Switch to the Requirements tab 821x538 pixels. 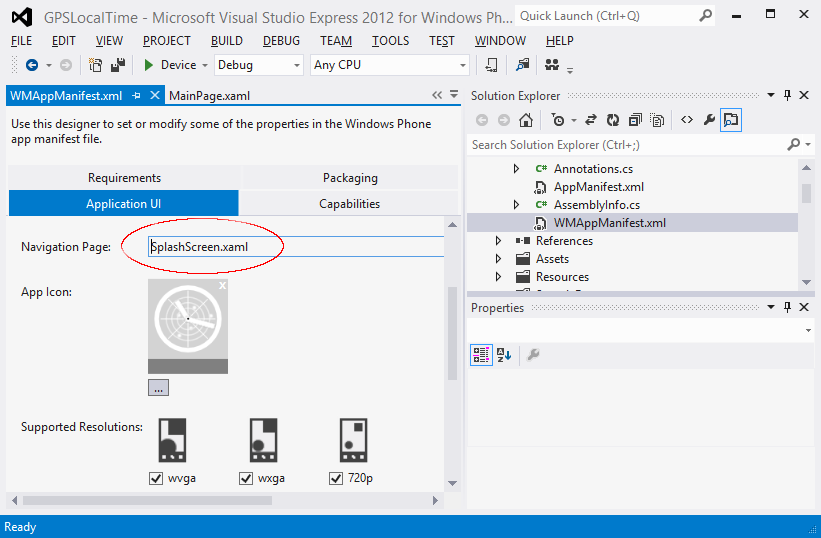tap(124, 178)
